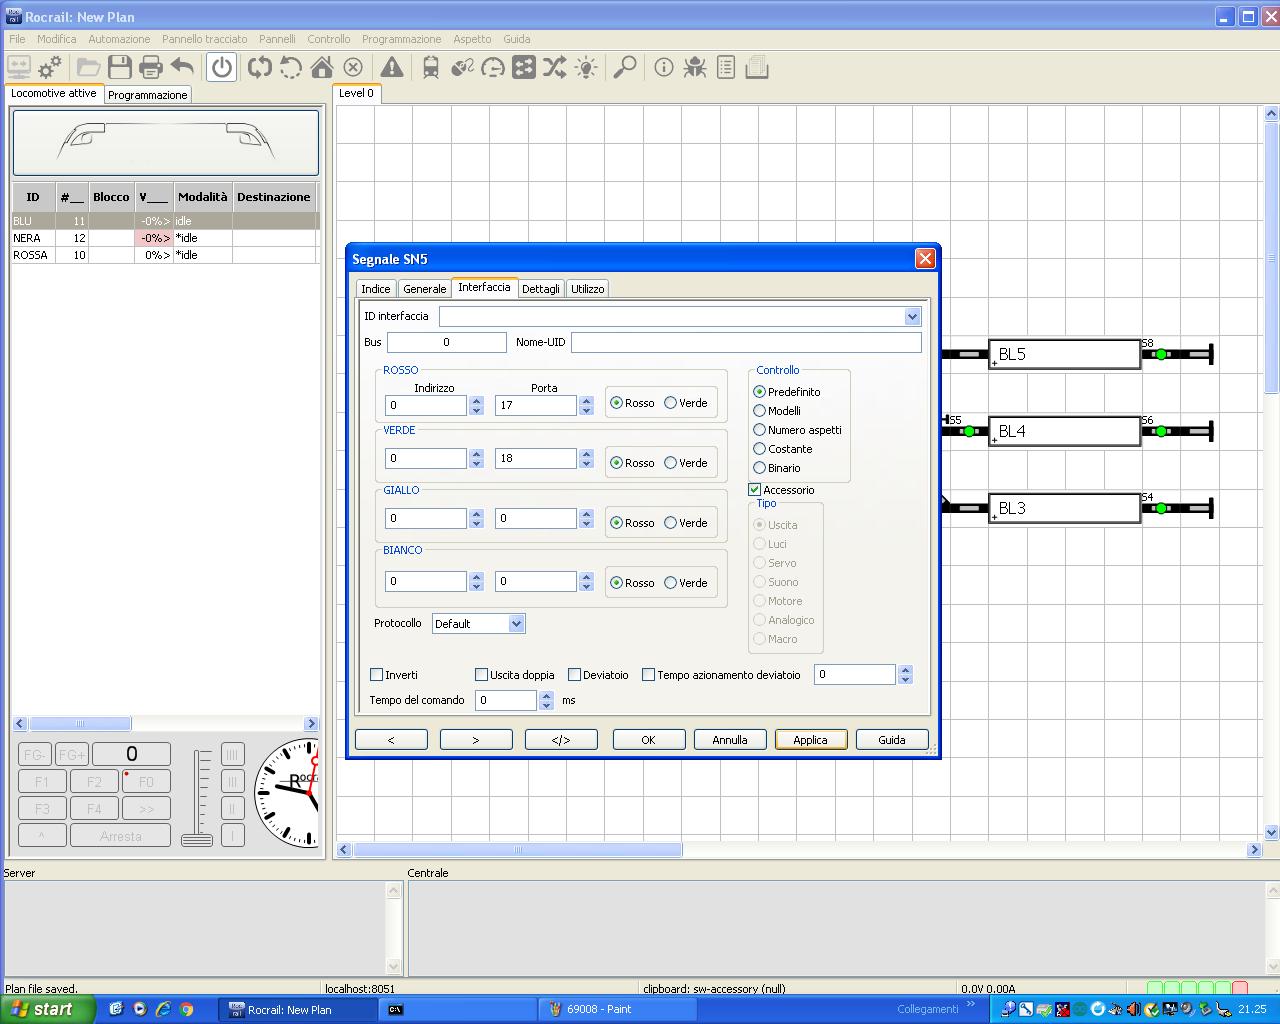Click the Guida button in dialog

click(x=892, y=740)
